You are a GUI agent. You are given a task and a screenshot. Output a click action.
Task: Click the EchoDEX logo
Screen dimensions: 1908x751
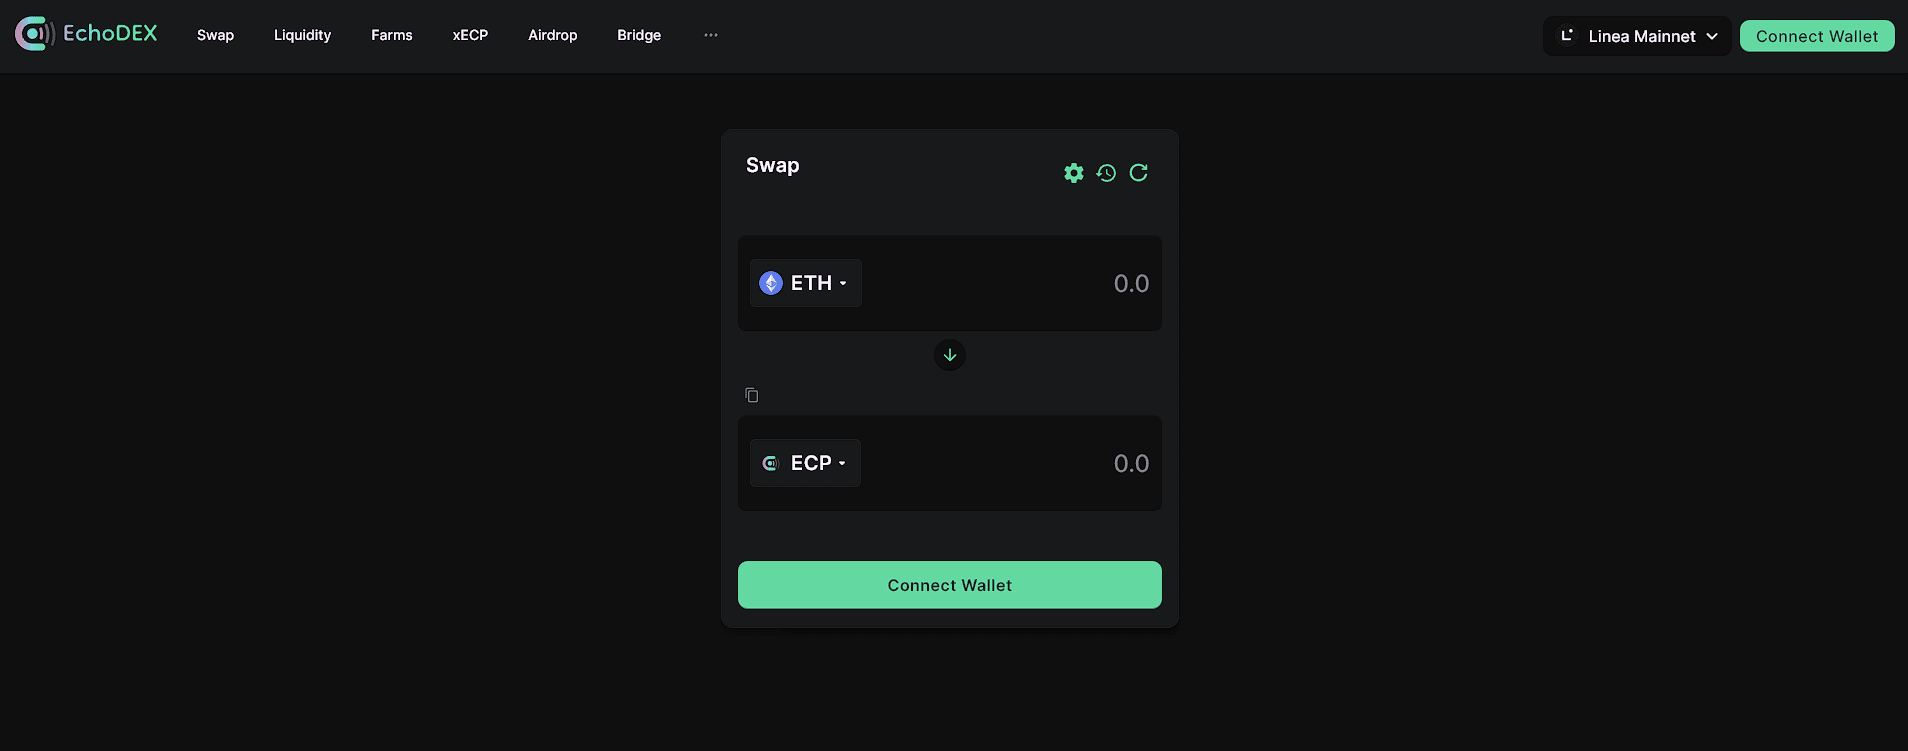(86, 34)
